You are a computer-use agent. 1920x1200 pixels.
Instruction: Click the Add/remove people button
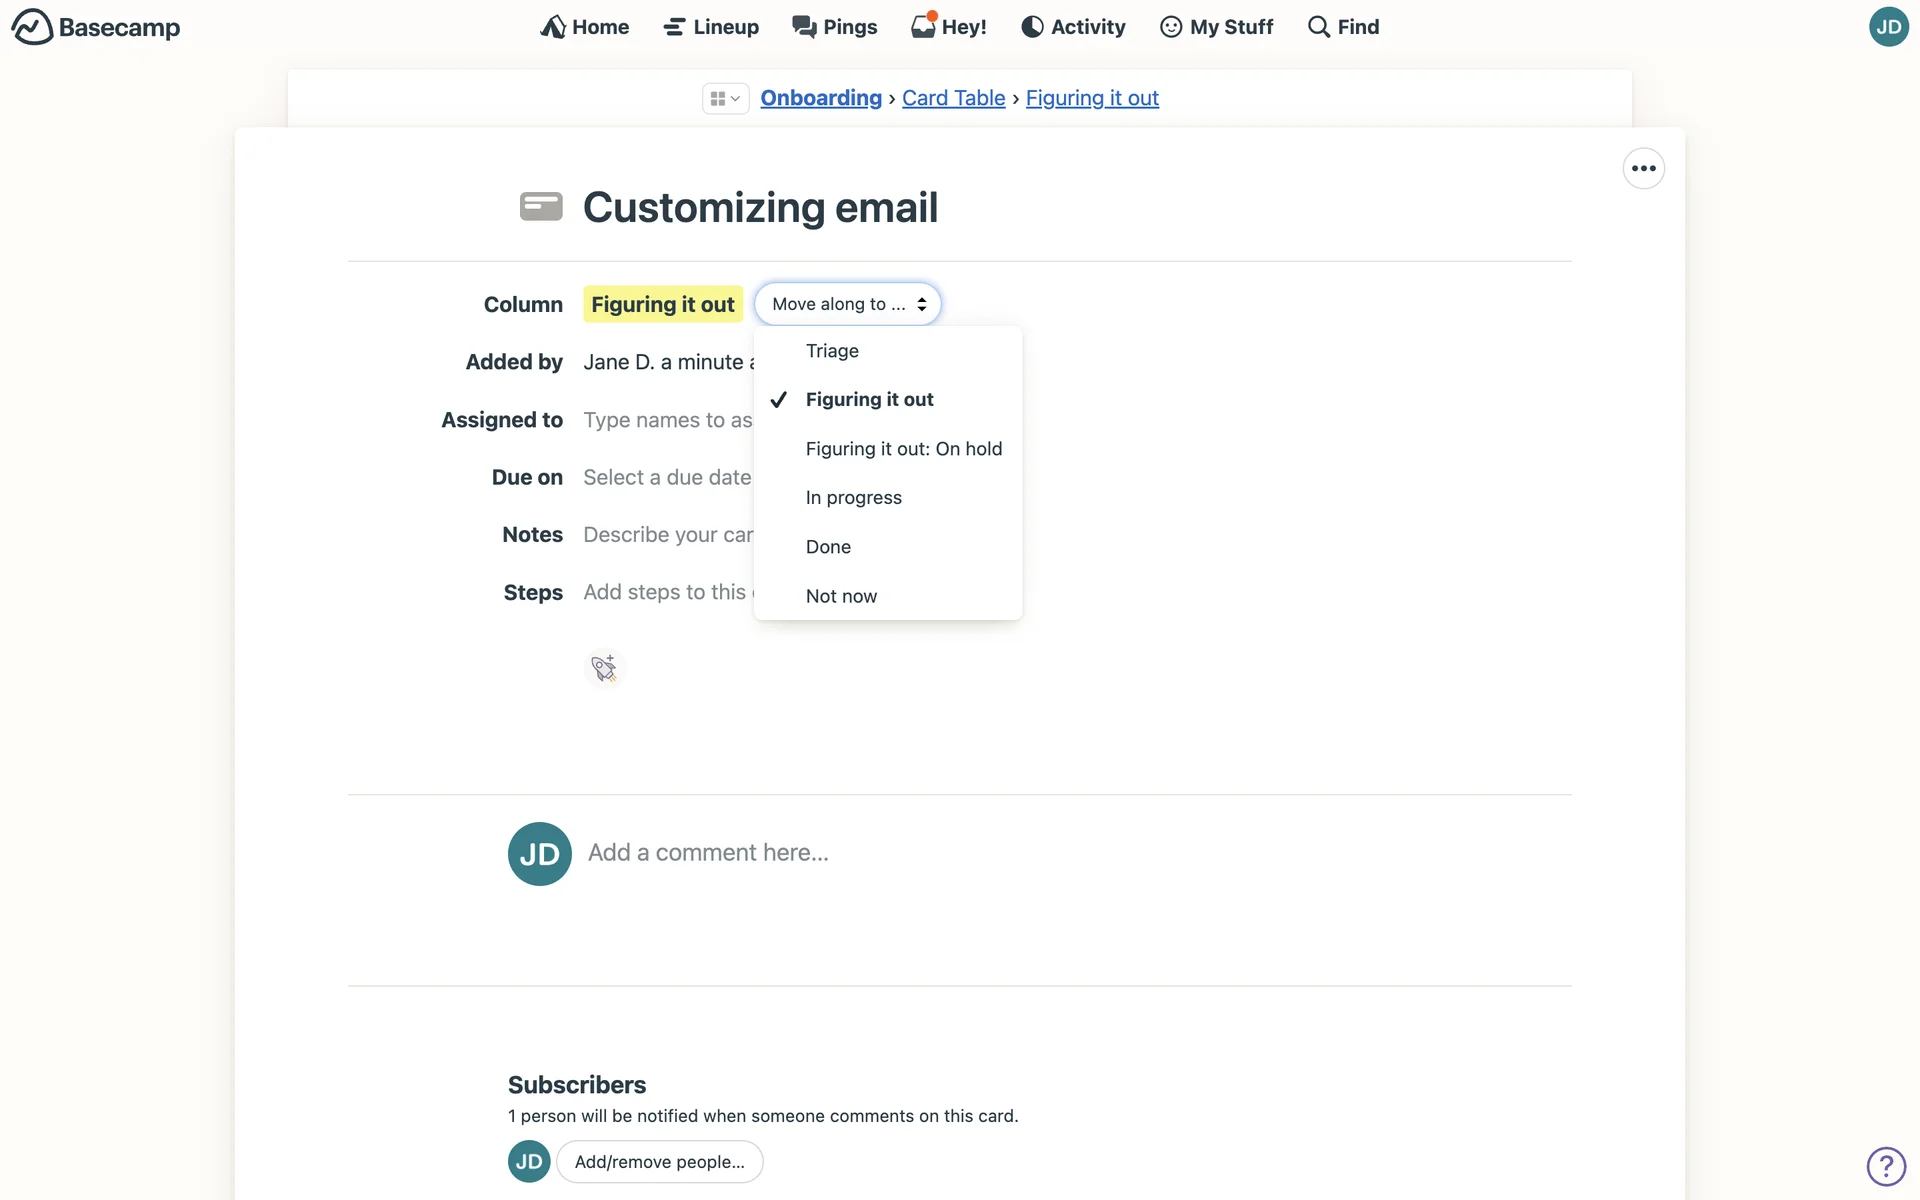click(659, 1162)
